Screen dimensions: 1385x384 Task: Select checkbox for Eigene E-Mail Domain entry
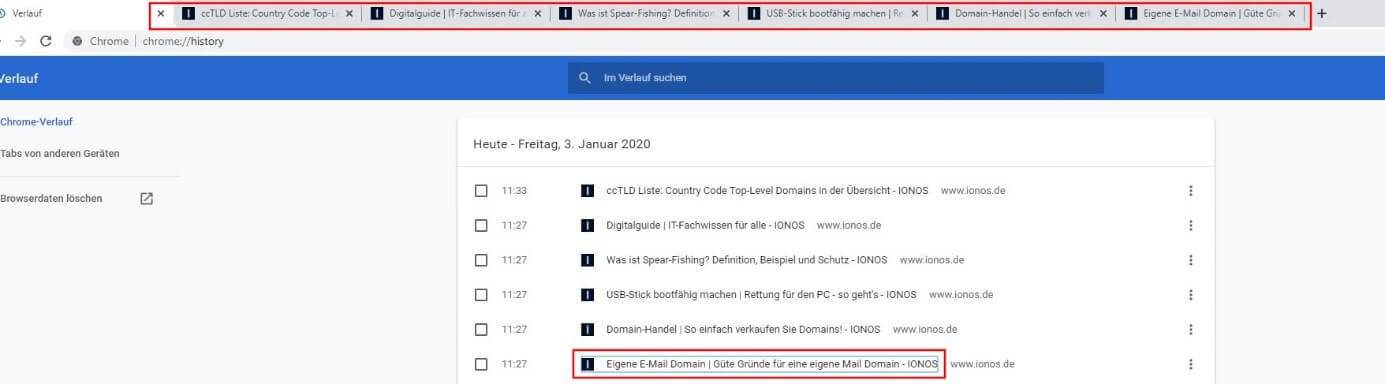(481, 364)
